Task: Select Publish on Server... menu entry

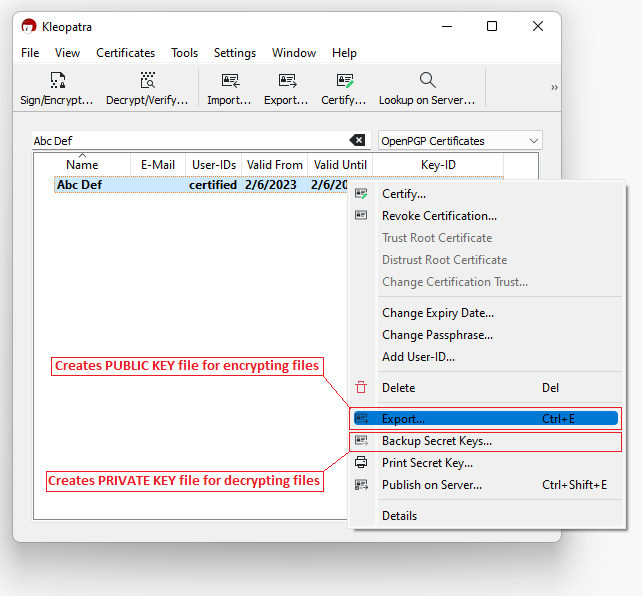Action: 486,485
